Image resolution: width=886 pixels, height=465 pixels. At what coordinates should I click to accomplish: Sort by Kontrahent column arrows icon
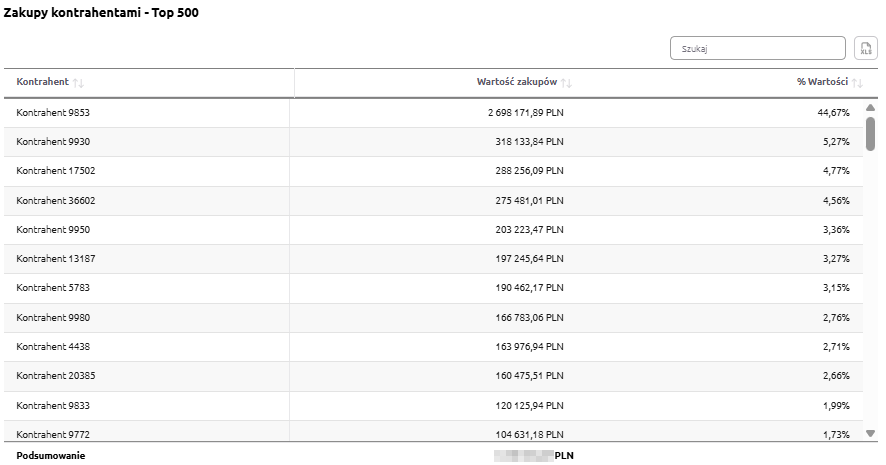point(79,83)
